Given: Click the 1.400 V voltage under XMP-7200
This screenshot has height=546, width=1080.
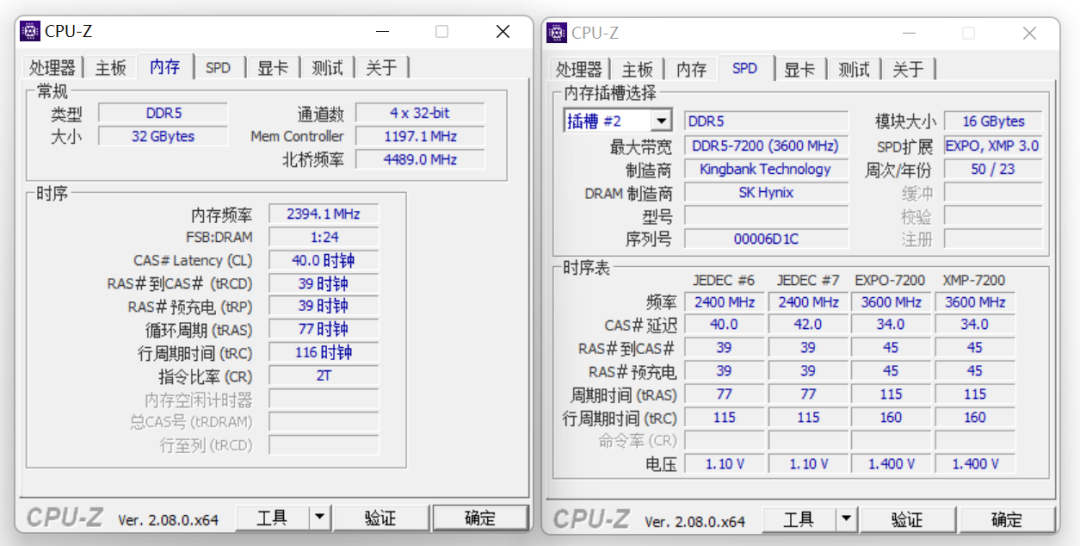Looking at the screenshot, I should (975, 464).
